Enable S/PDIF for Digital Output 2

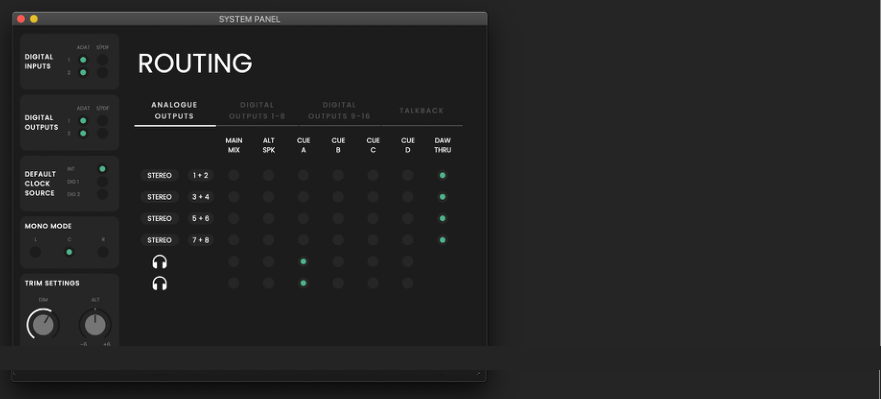click(x=102, y=133)
